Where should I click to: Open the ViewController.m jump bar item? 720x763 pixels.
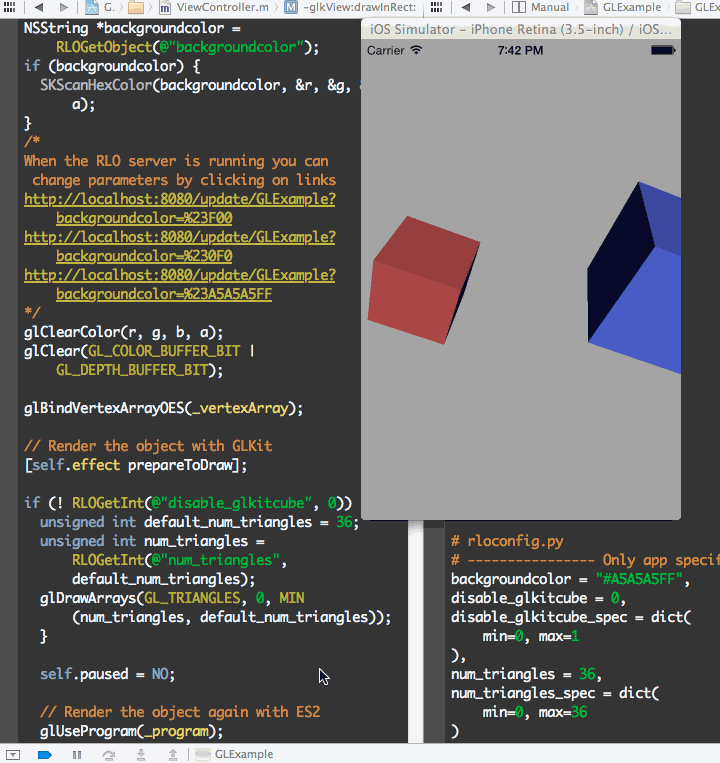(x=214, y=7)
